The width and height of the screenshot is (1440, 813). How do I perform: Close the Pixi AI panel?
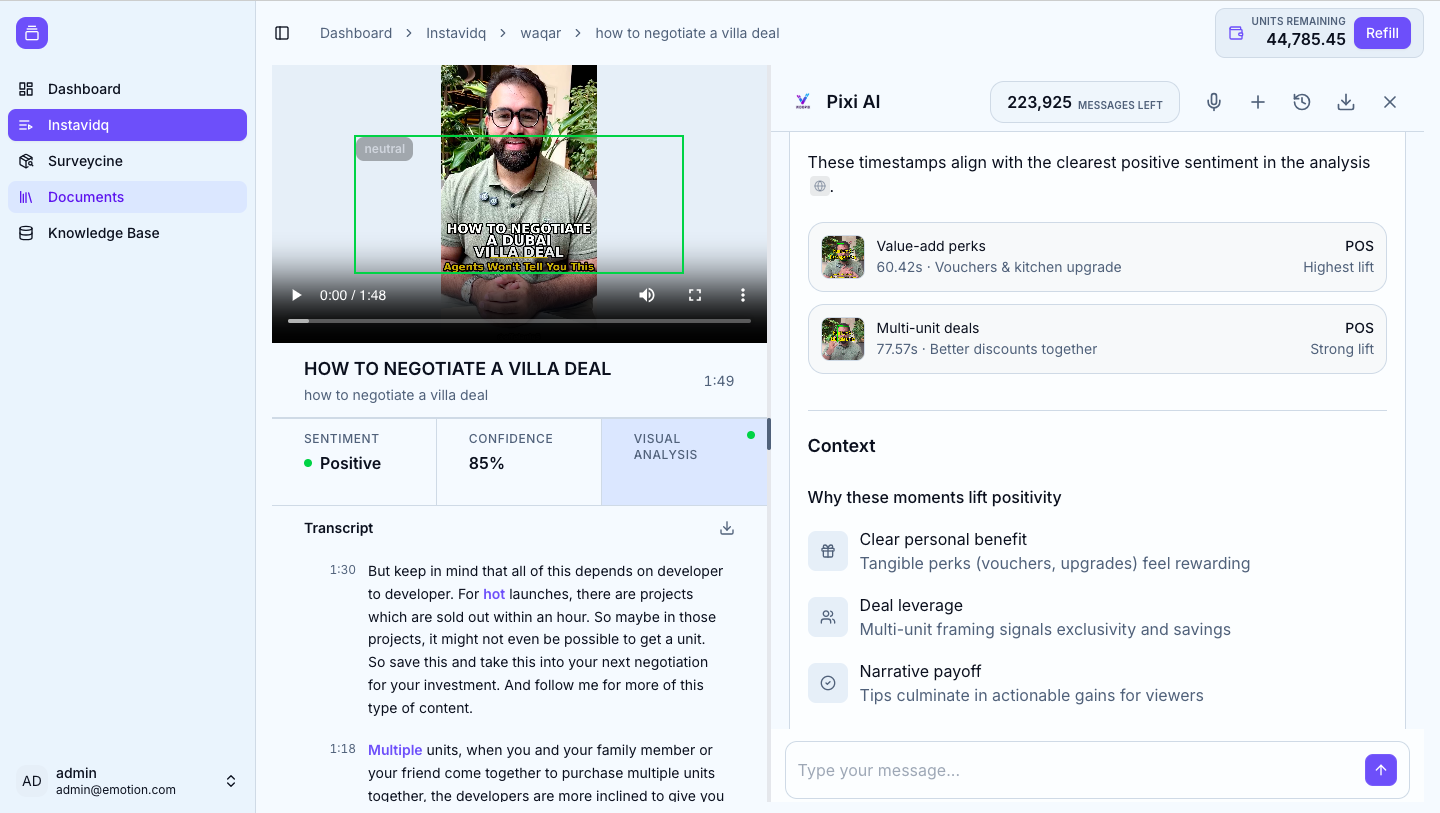click(x=1390, y=102)
